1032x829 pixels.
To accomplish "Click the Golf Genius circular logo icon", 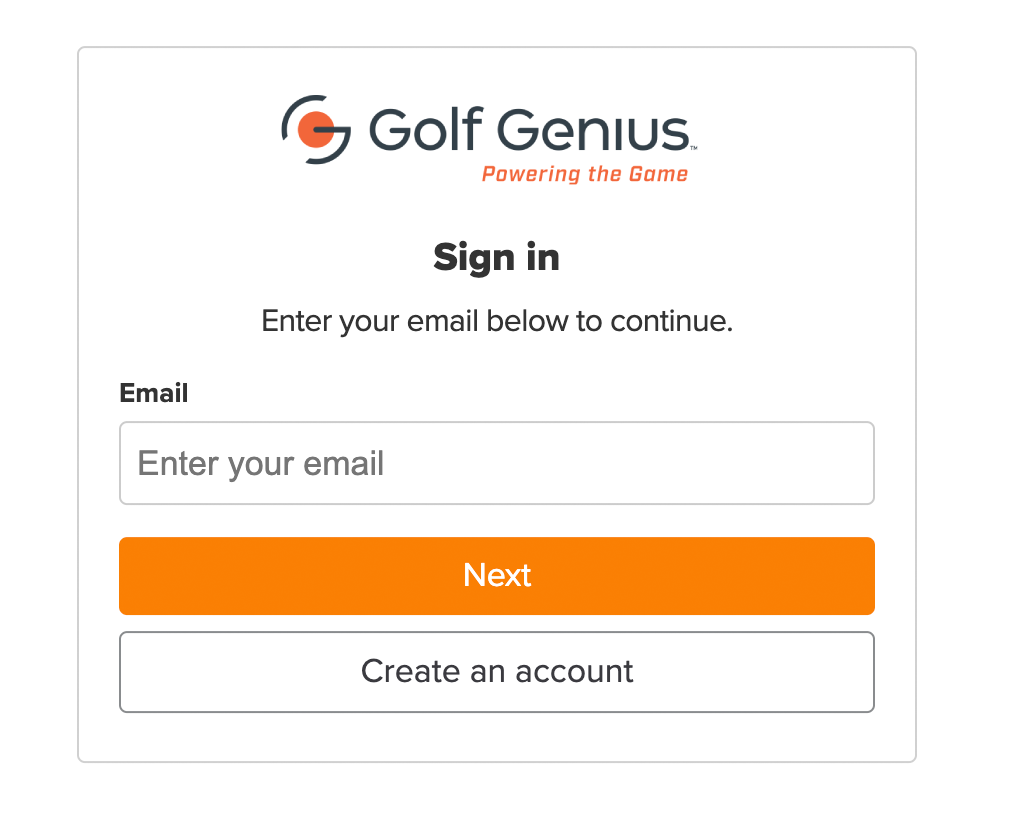I will pyautogui.click(x=316, y=129).
